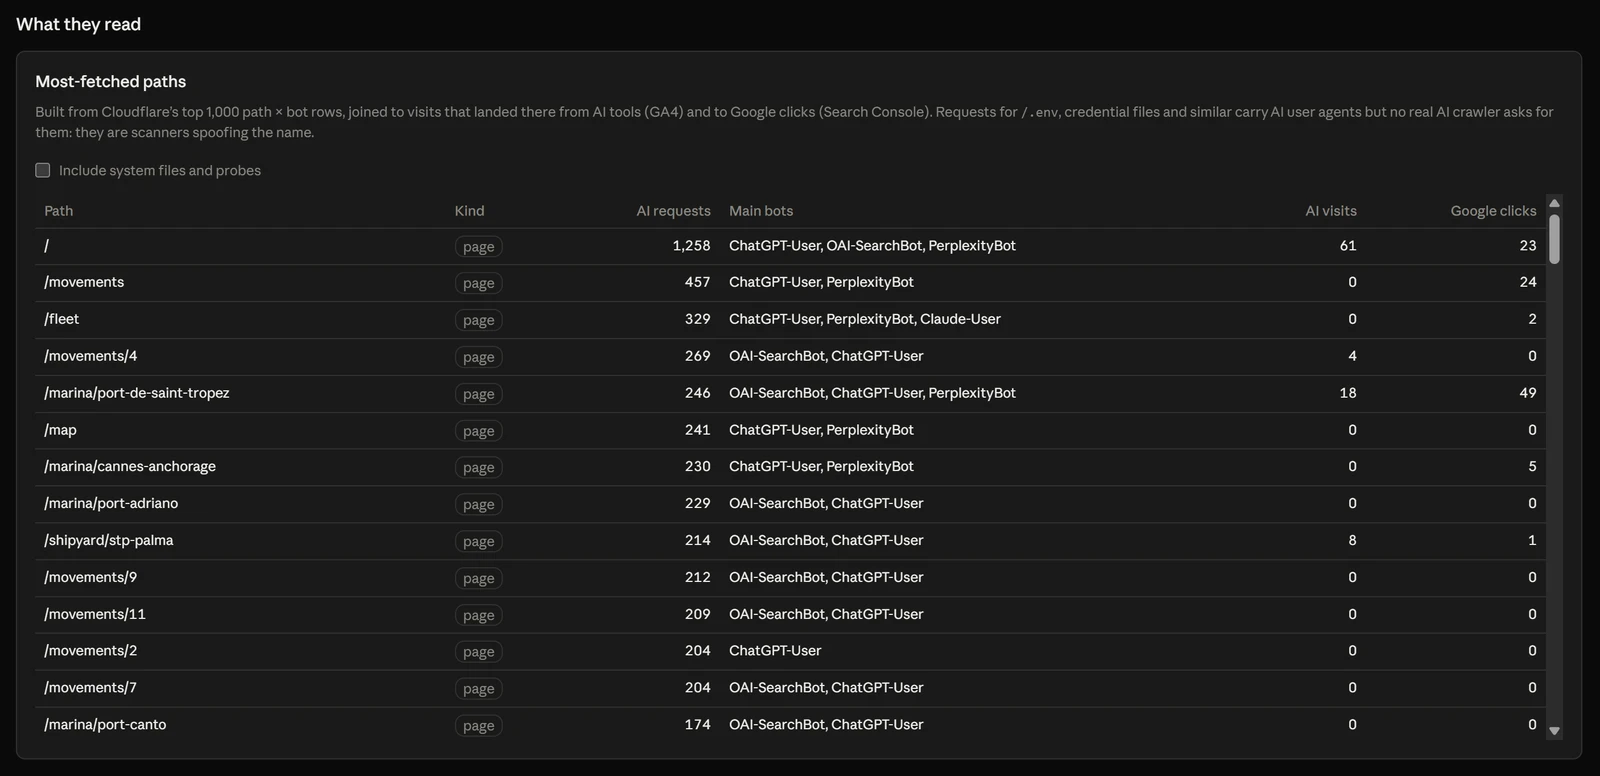Click the Google clicks column header
Screen dimensions: 1600x776
coord(1493,211)
